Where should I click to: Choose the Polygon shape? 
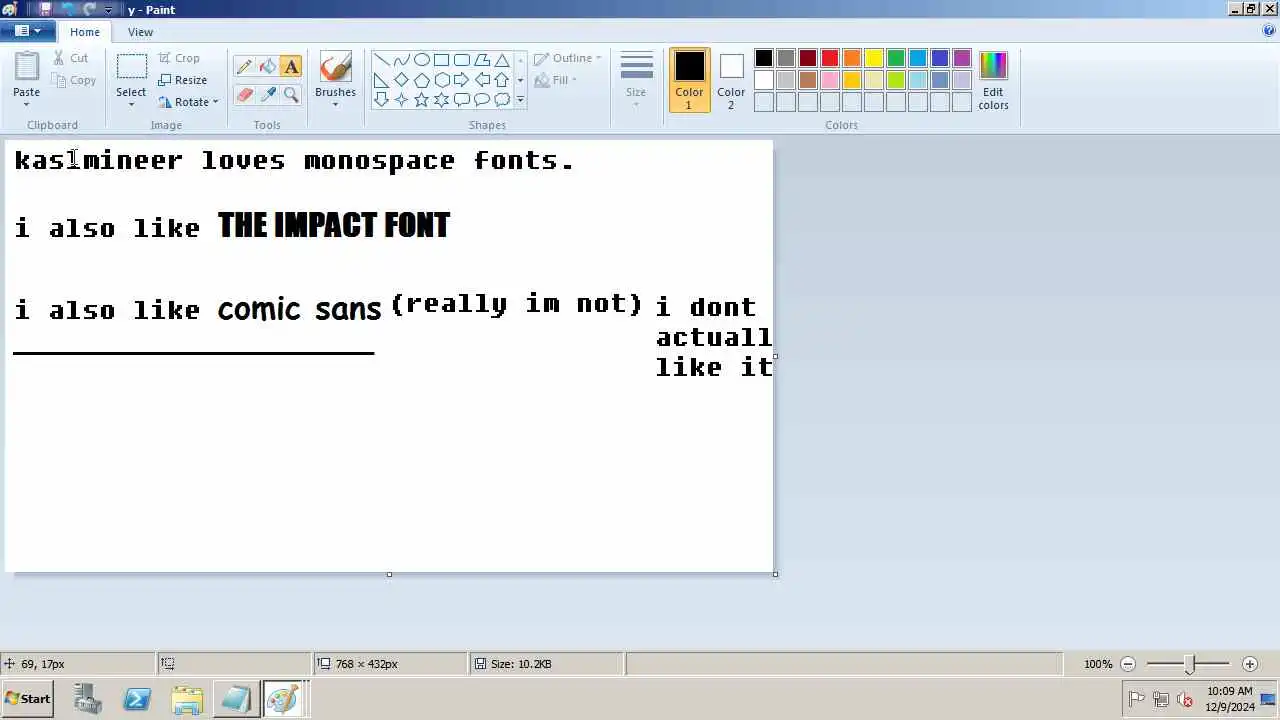(x=481, y=60)
